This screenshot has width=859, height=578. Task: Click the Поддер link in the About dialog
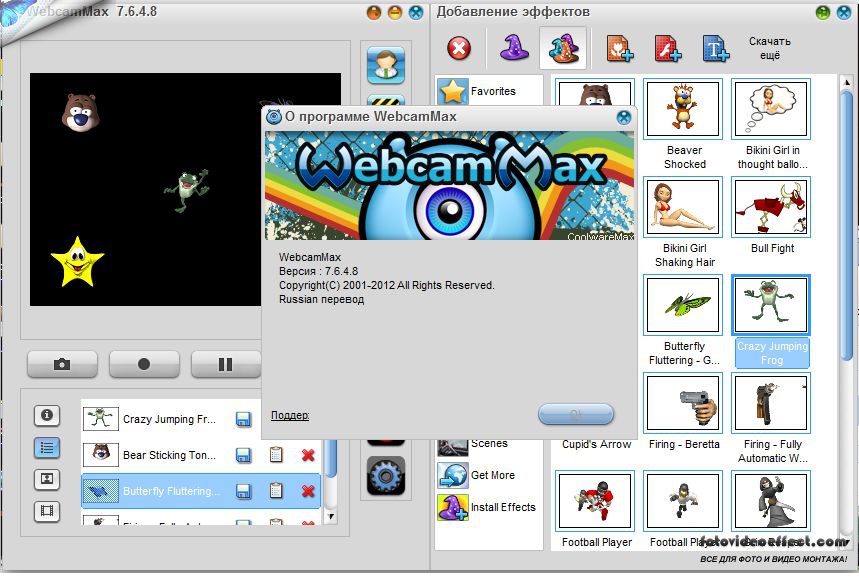click(290, 415)
